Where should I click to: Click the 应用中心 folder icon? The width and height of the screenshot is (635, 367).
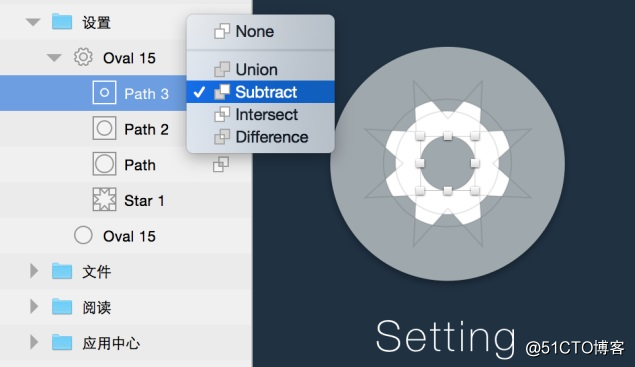62,342
